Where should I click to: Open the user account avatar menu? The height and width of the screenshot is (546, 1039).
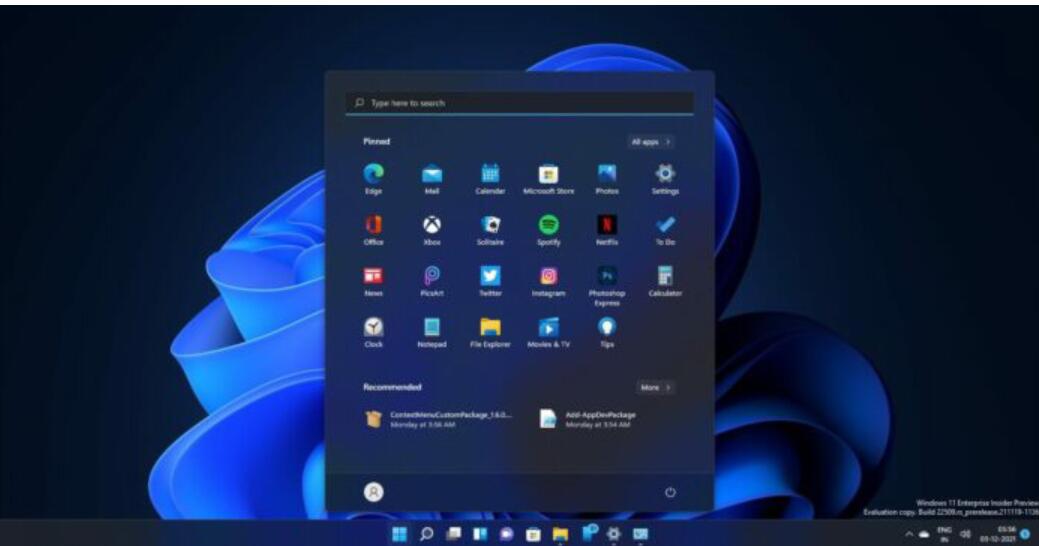[374, 492]
